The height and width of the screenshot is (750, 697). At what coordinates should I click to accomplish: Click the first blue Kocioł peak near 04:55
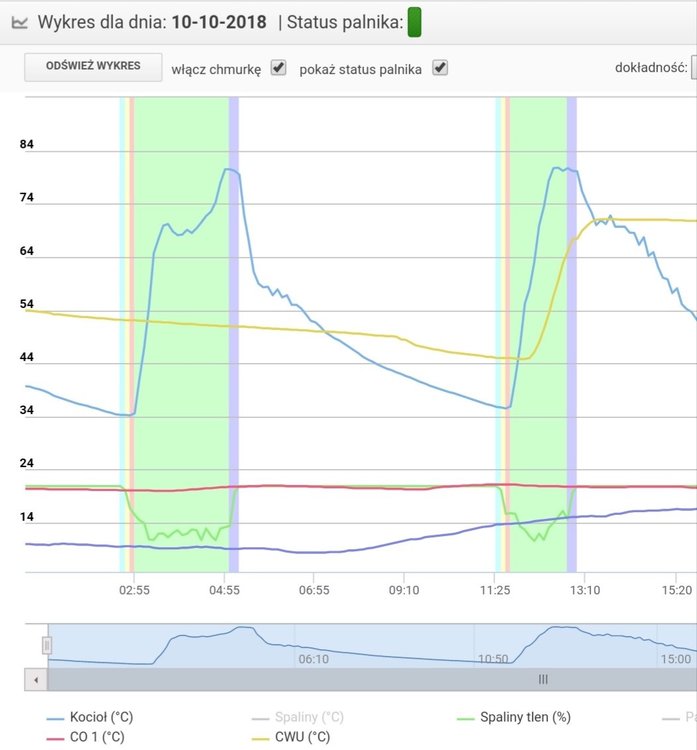pyautogui.click(x=230, y=170)
